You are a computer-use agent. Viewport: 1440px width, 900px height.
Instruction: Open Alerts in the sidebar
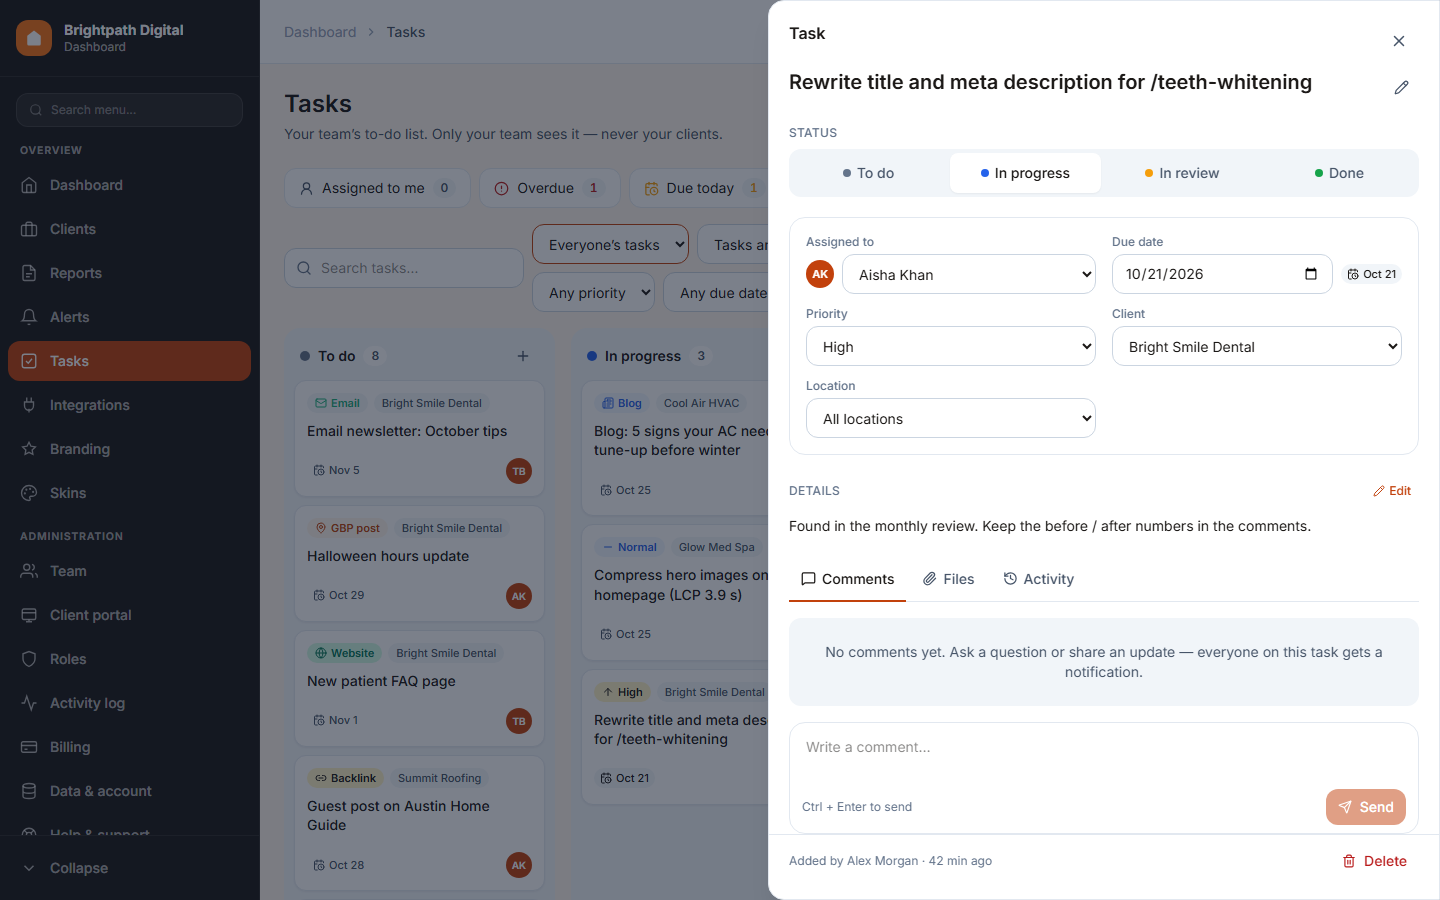coord(129,317)
